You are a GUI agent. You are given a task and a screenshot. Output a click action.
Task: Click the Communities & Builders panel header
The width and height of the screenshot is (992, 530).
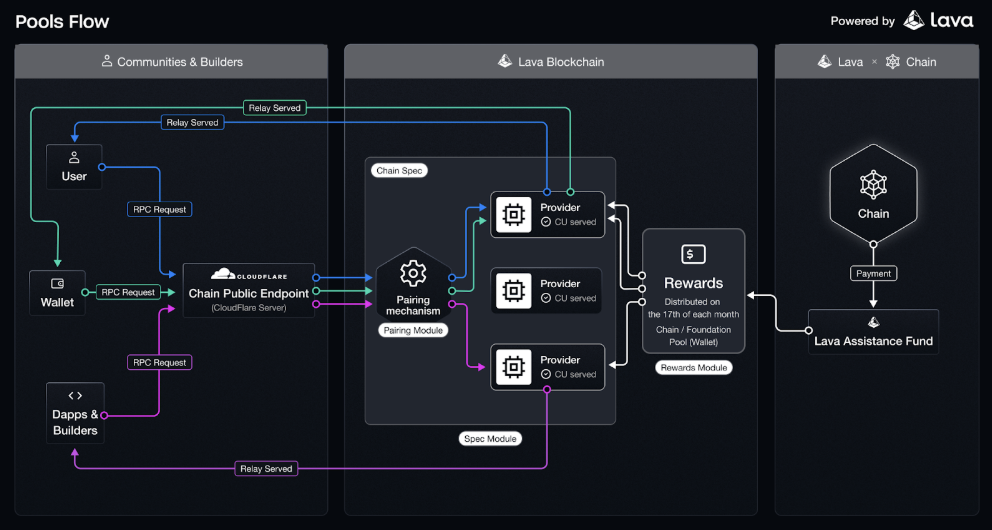[x=171, y=62]
